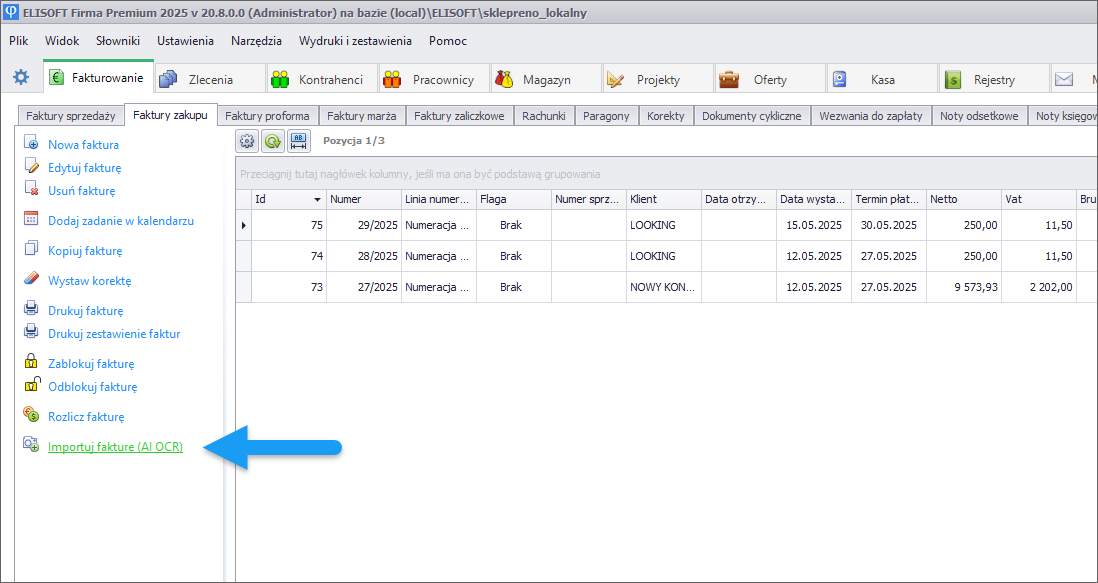Click Importuj fakturę (AI OCR) link

point(115,447)
